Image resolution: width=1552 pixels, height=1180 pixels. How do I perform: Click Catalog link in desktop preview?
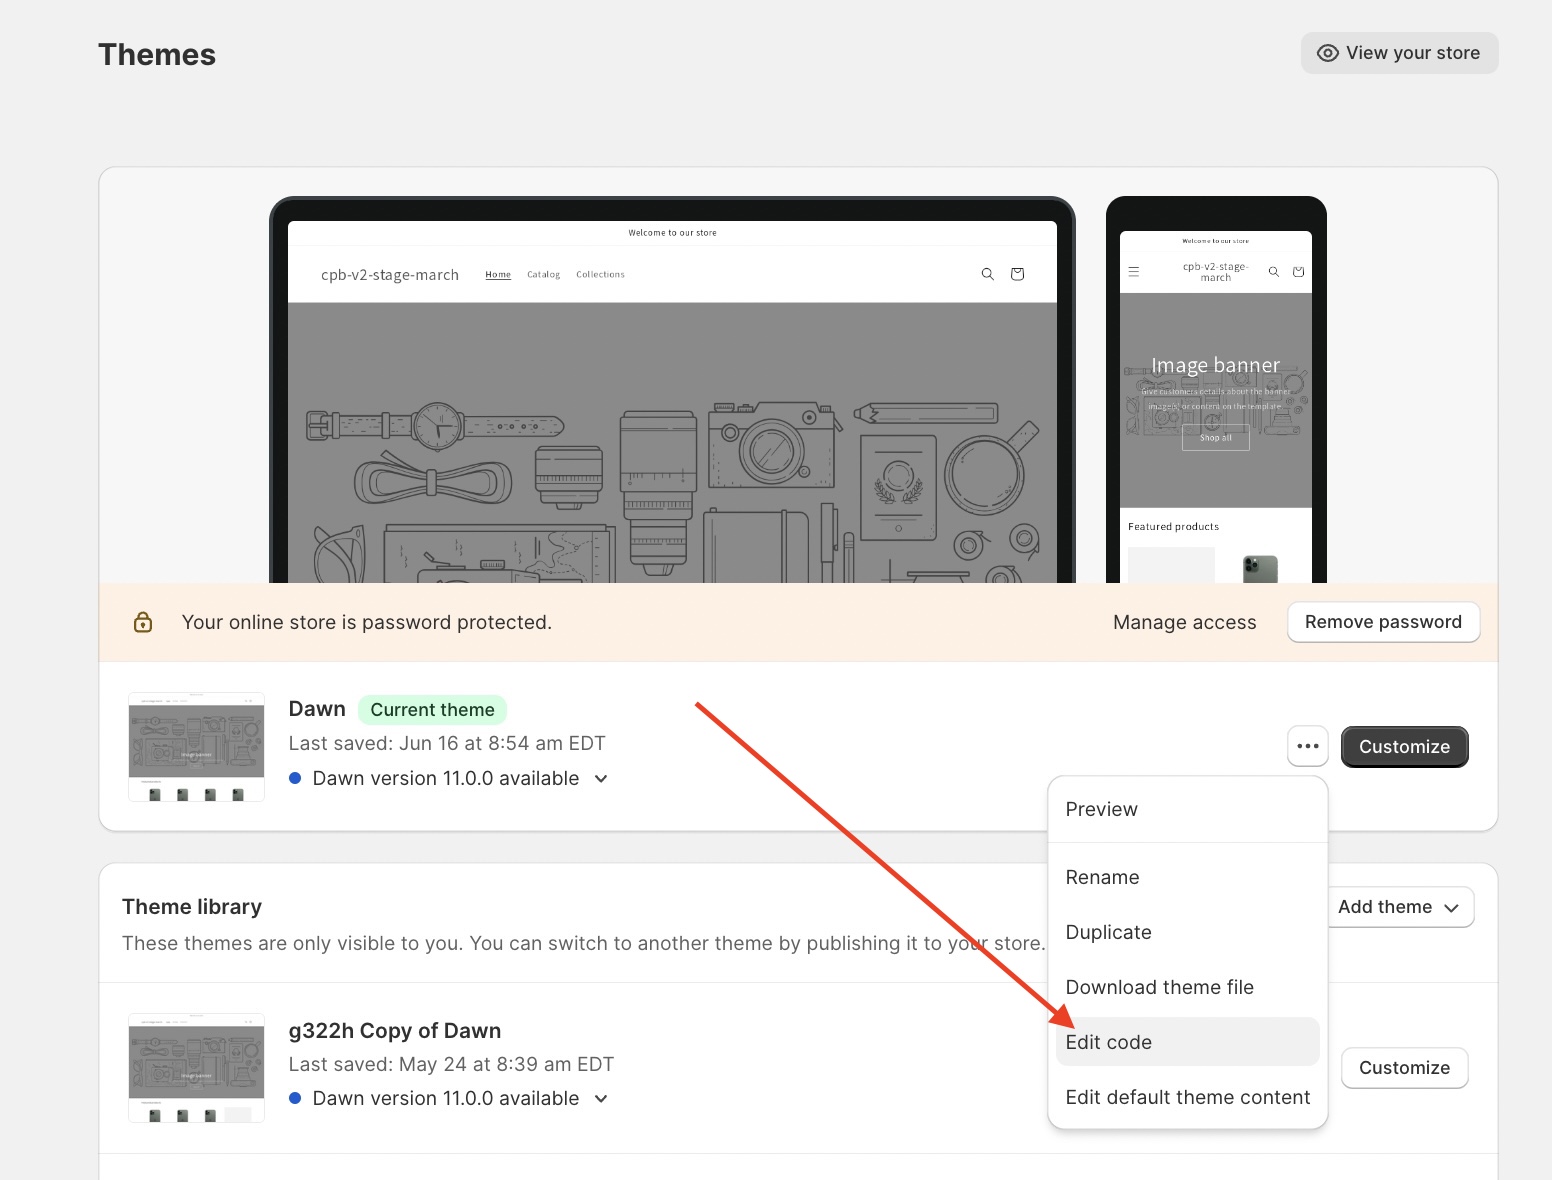[x=543, y=274]
